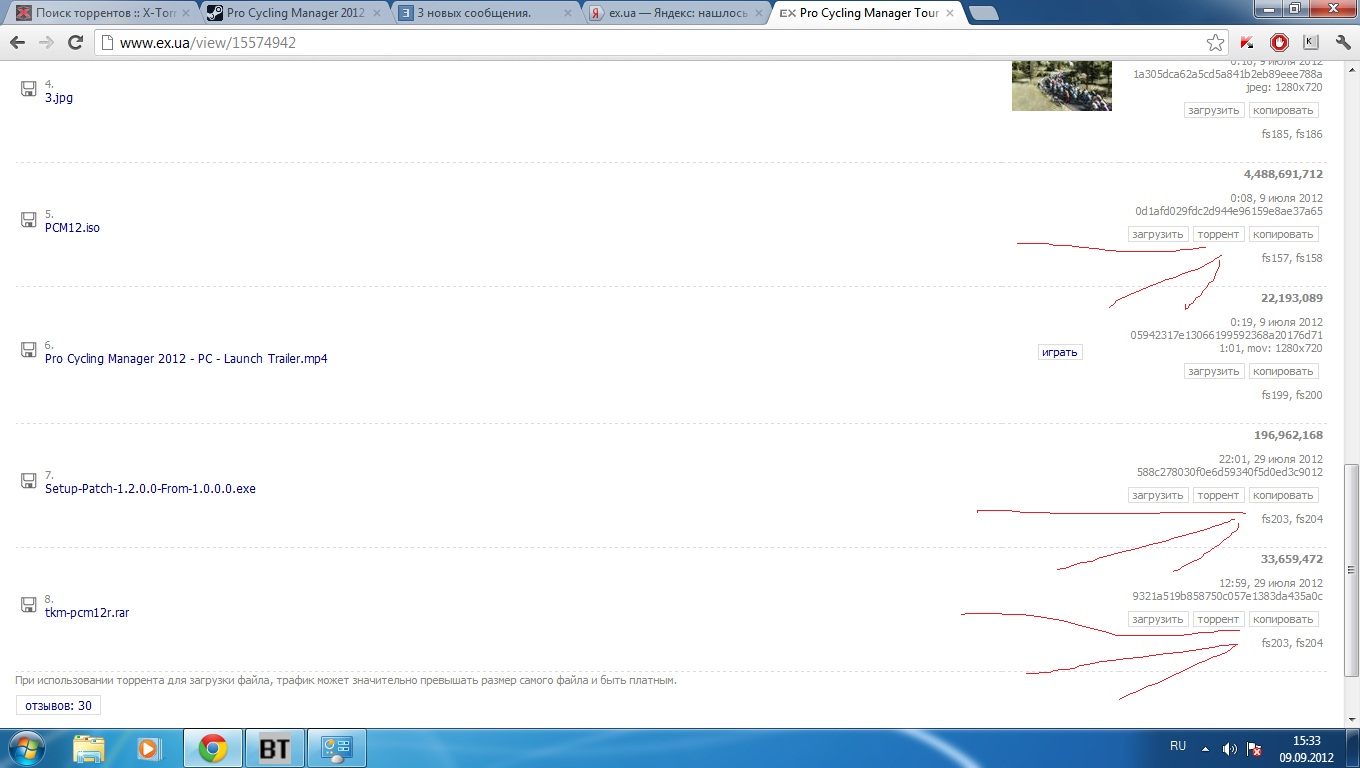The image size is (1360, 768).
Task: Click the RU language indicator in taskbar
Action: click(1178, 746)
